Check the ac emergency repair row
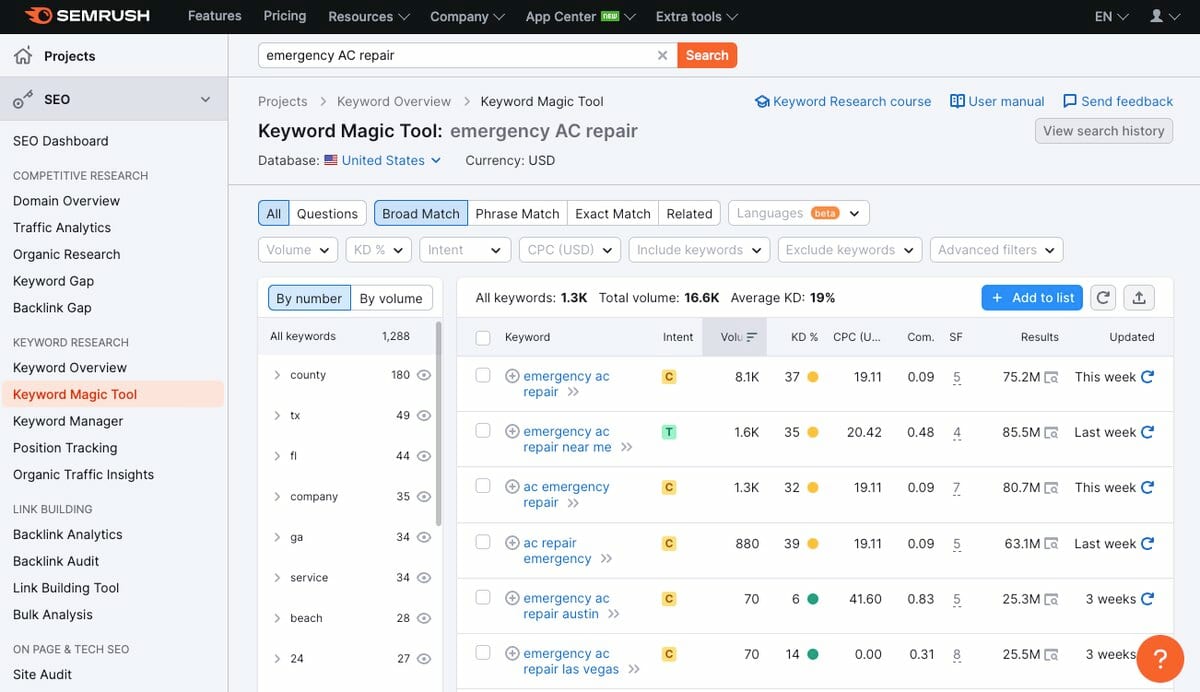 pyautogui.click(x=483, y=486)
